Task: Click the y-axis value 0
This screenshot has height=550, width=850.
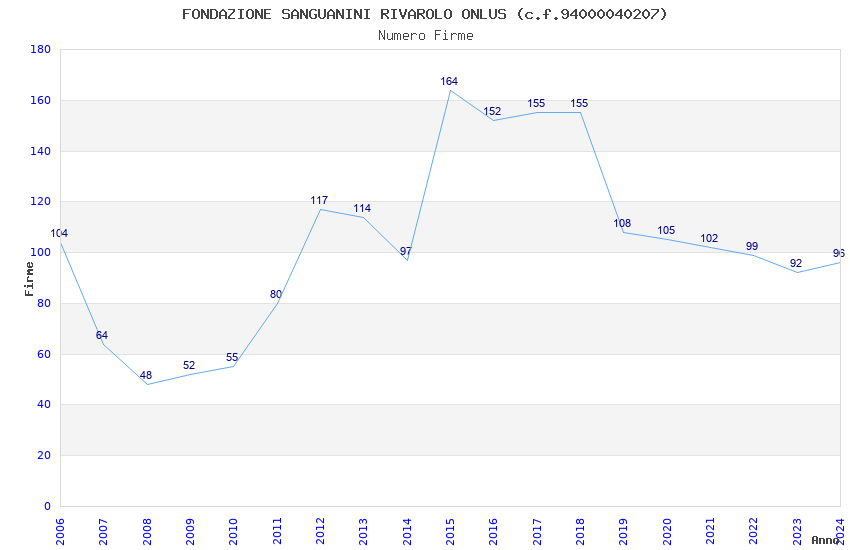Action: [x=48, y=506]
